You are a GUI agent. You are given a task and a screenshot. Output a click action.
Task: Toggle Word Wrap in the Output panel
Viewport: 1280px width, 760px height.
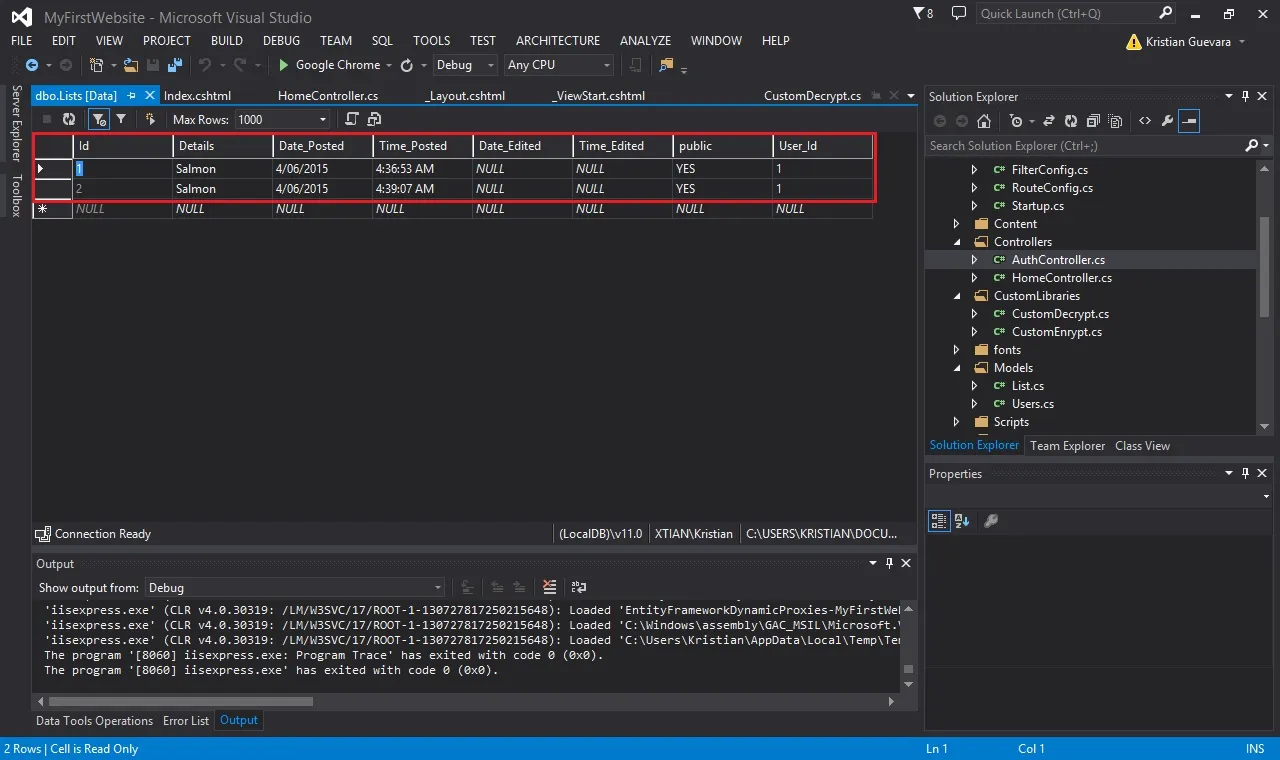pos(579,587)
